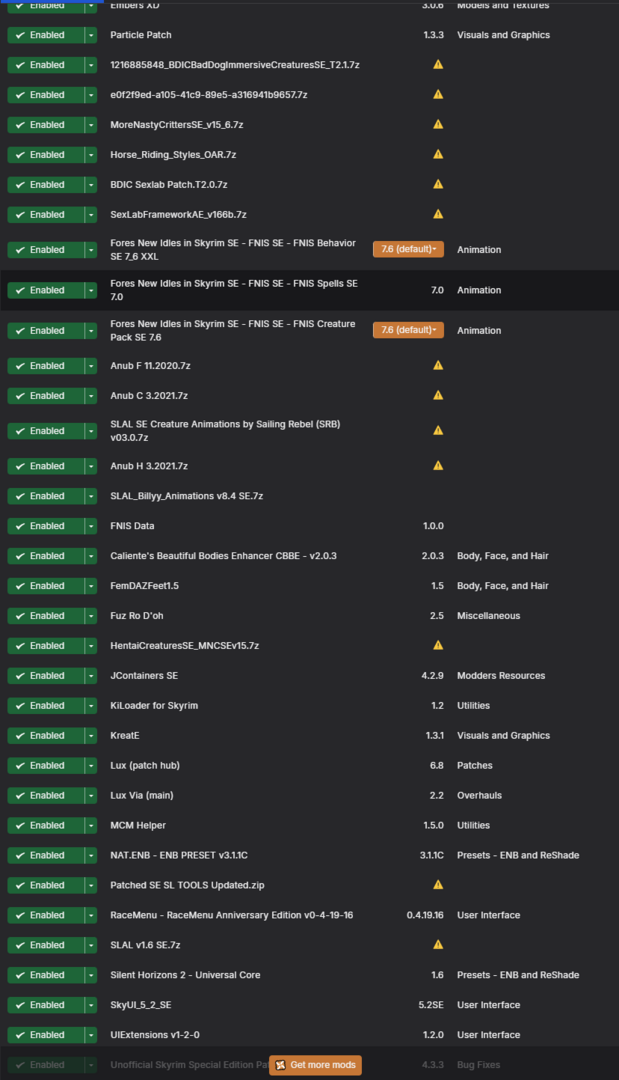Image resolution: width=619 pixels, height=1080 pixels.
Task: Toggle Enabled button for Fuz Ro D'oh
Action: pos(45,616)
